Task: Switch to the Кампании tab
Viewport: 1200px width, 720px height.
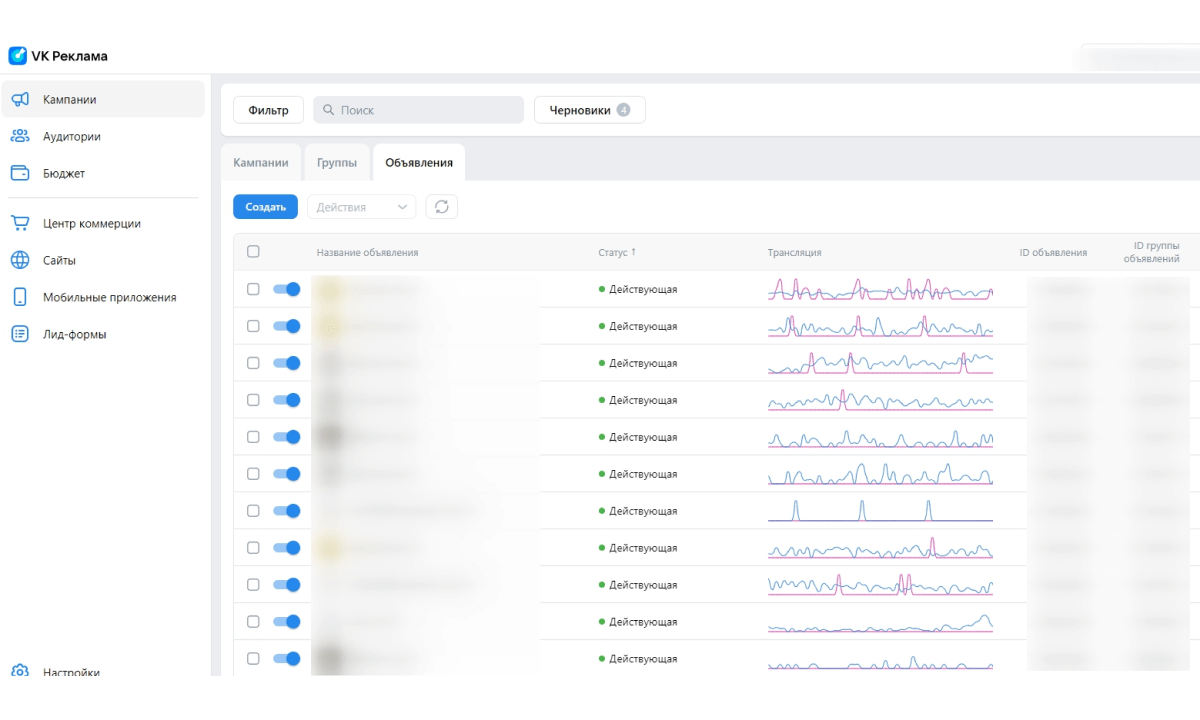Action: tap(261, 163)
